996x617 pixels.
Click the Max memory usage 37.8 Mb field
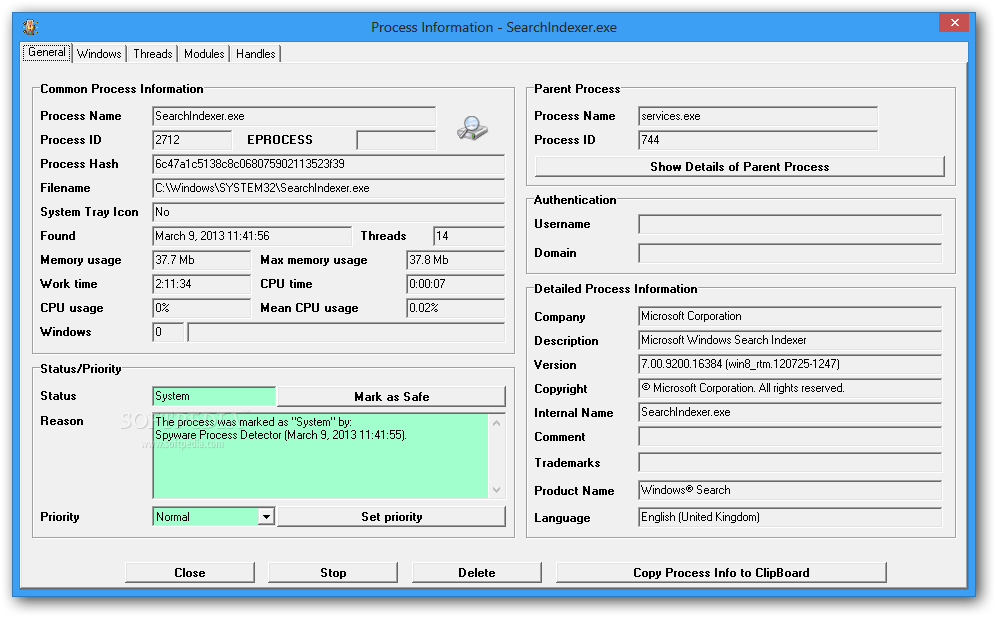(x=455, y=260)
